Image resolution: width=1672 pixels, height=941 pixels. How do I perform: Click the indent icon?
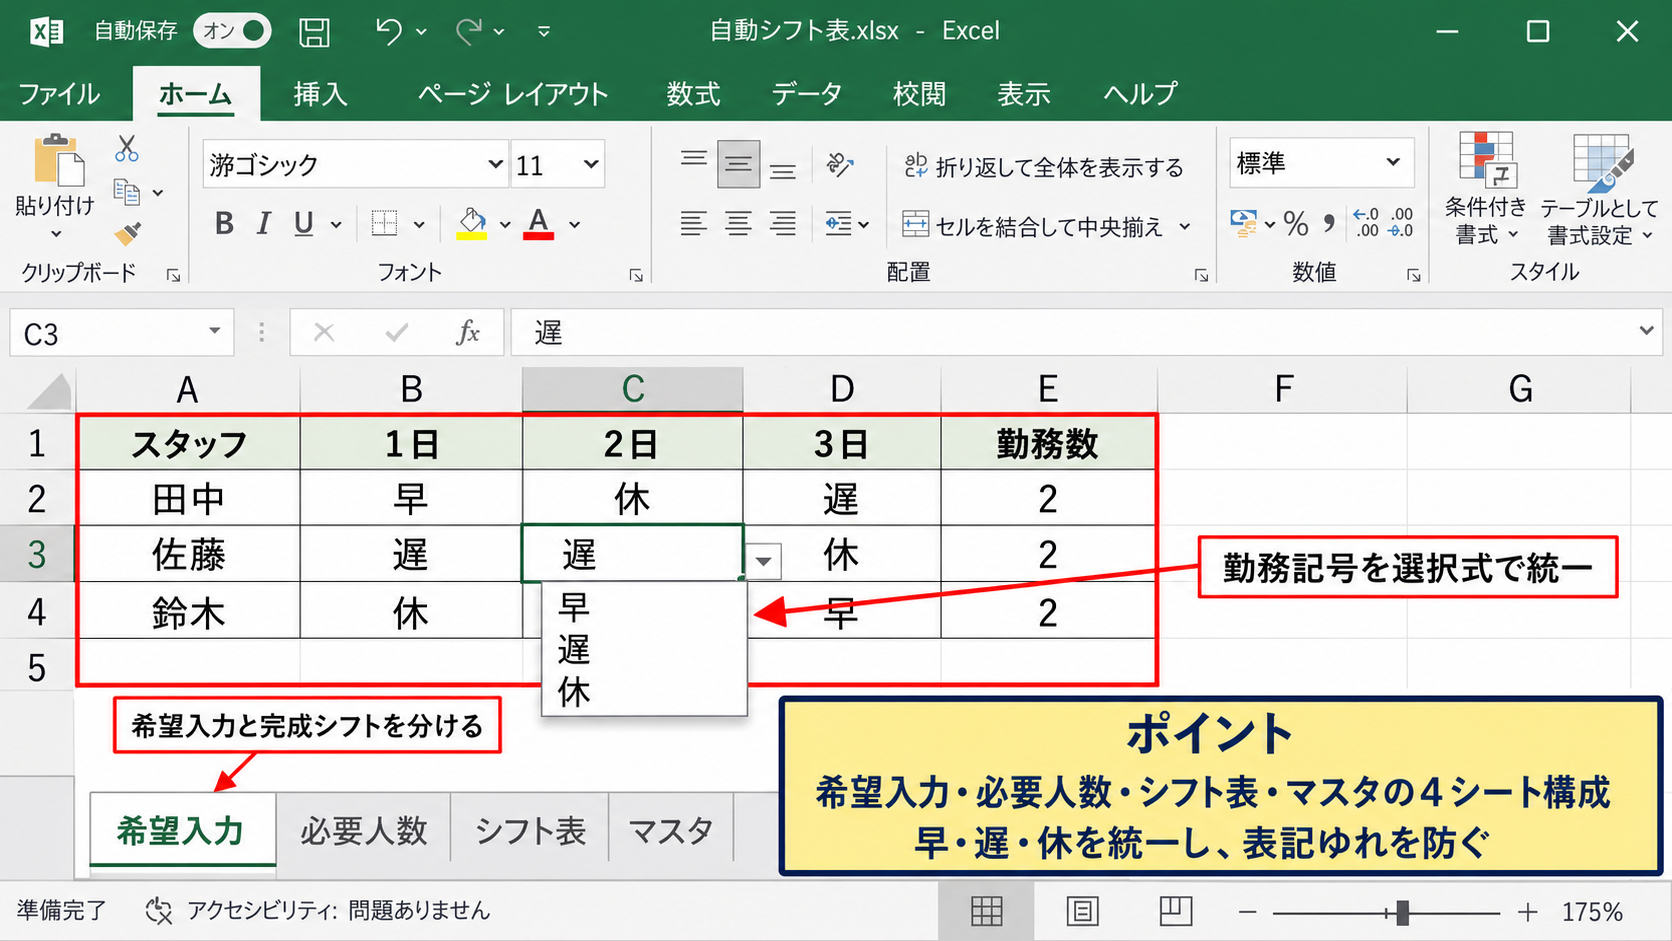pyautogui.click(x=838, y=224)
